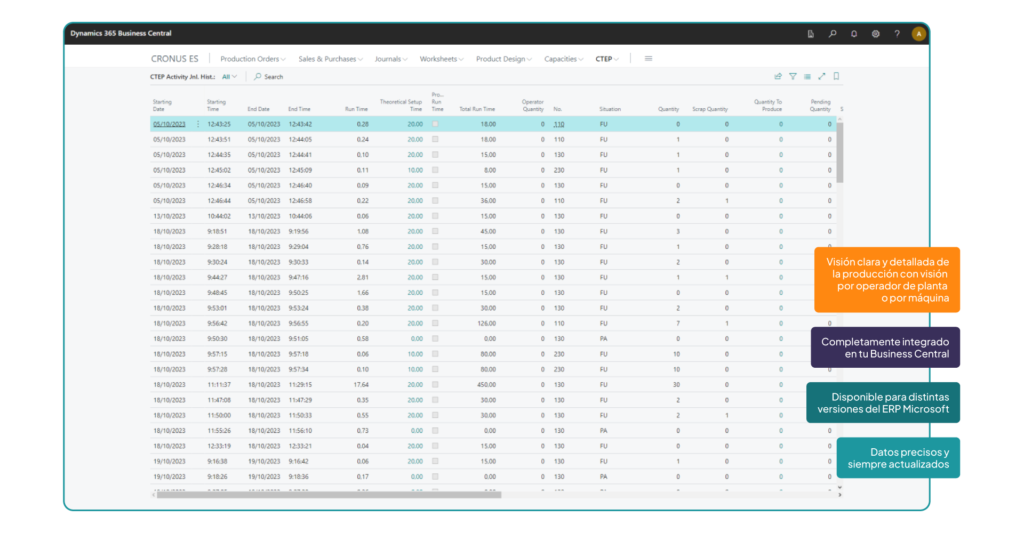
Task: Click the vertical scrollbar thumb of the list
Action: pyautogui.click(x=840, y=152)
